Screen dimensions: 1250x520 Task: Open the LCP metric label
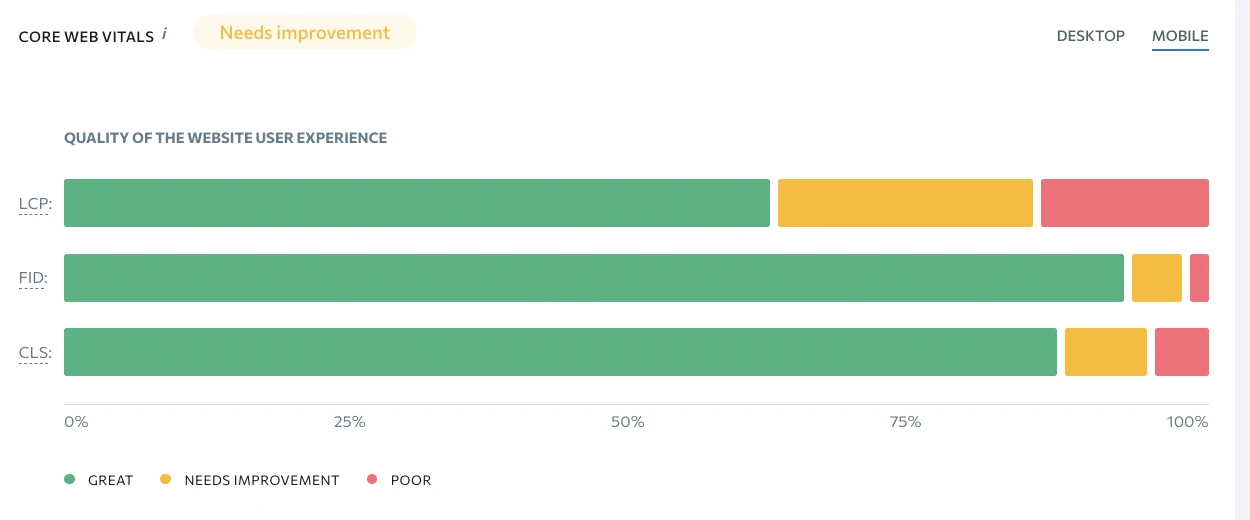pyautogui.click(x=35, y=204)
